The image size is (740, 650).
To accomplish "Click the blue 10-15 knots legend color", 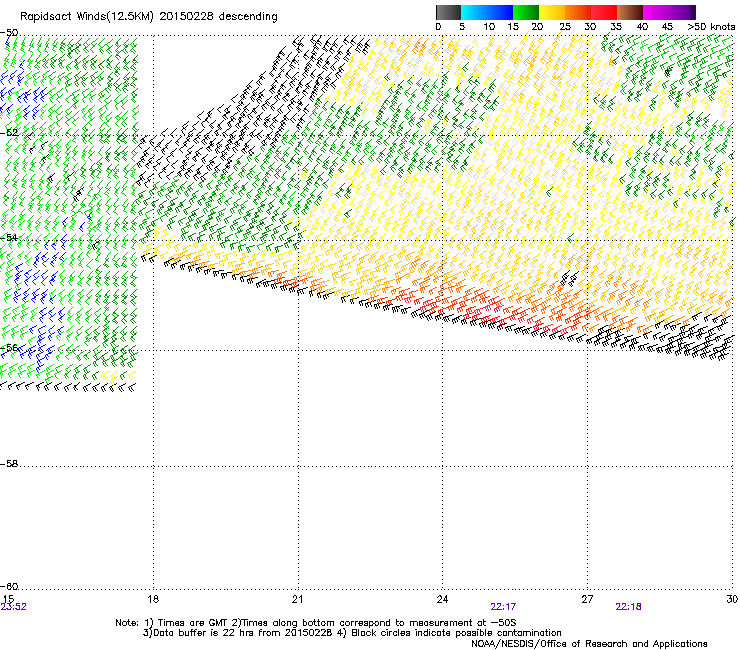I will click(x=500, y=12).
